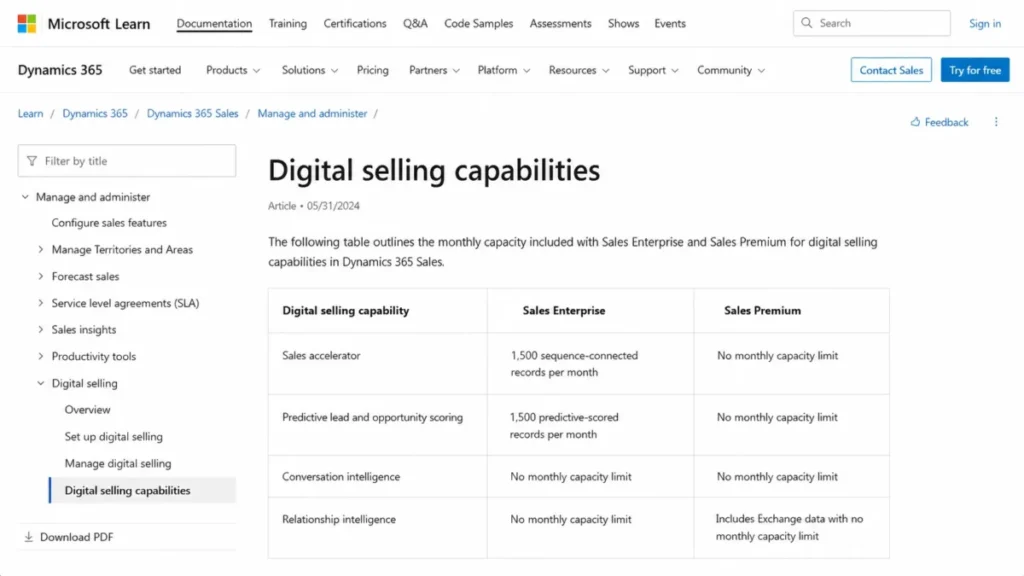Expand Manage Territories and Areas

coord(40,249)
